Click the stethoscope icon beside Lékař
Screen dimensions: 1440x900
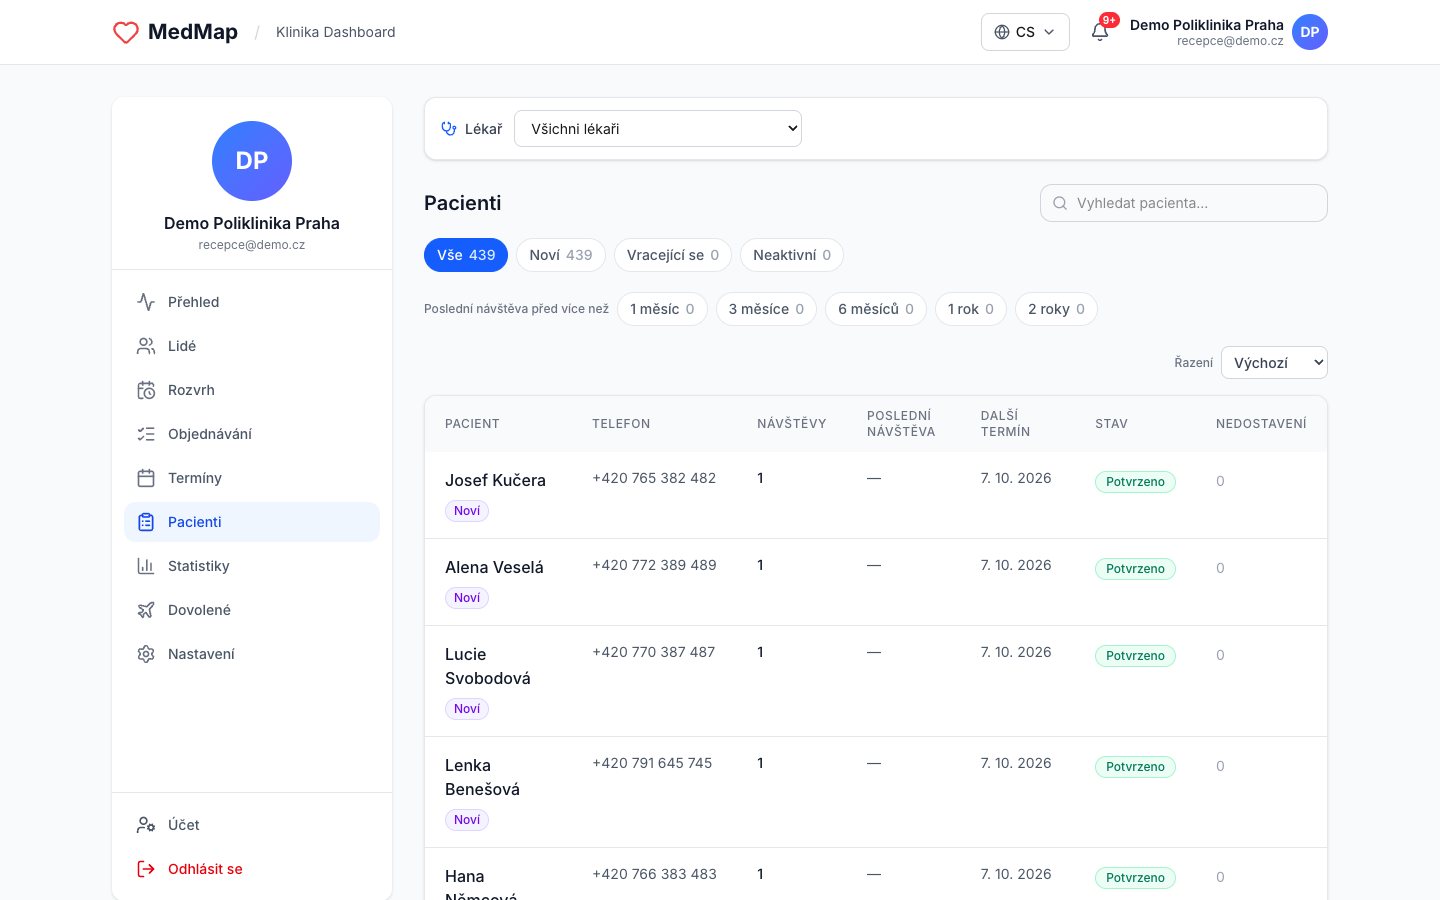pyautogui.click(x=449, y=129)
